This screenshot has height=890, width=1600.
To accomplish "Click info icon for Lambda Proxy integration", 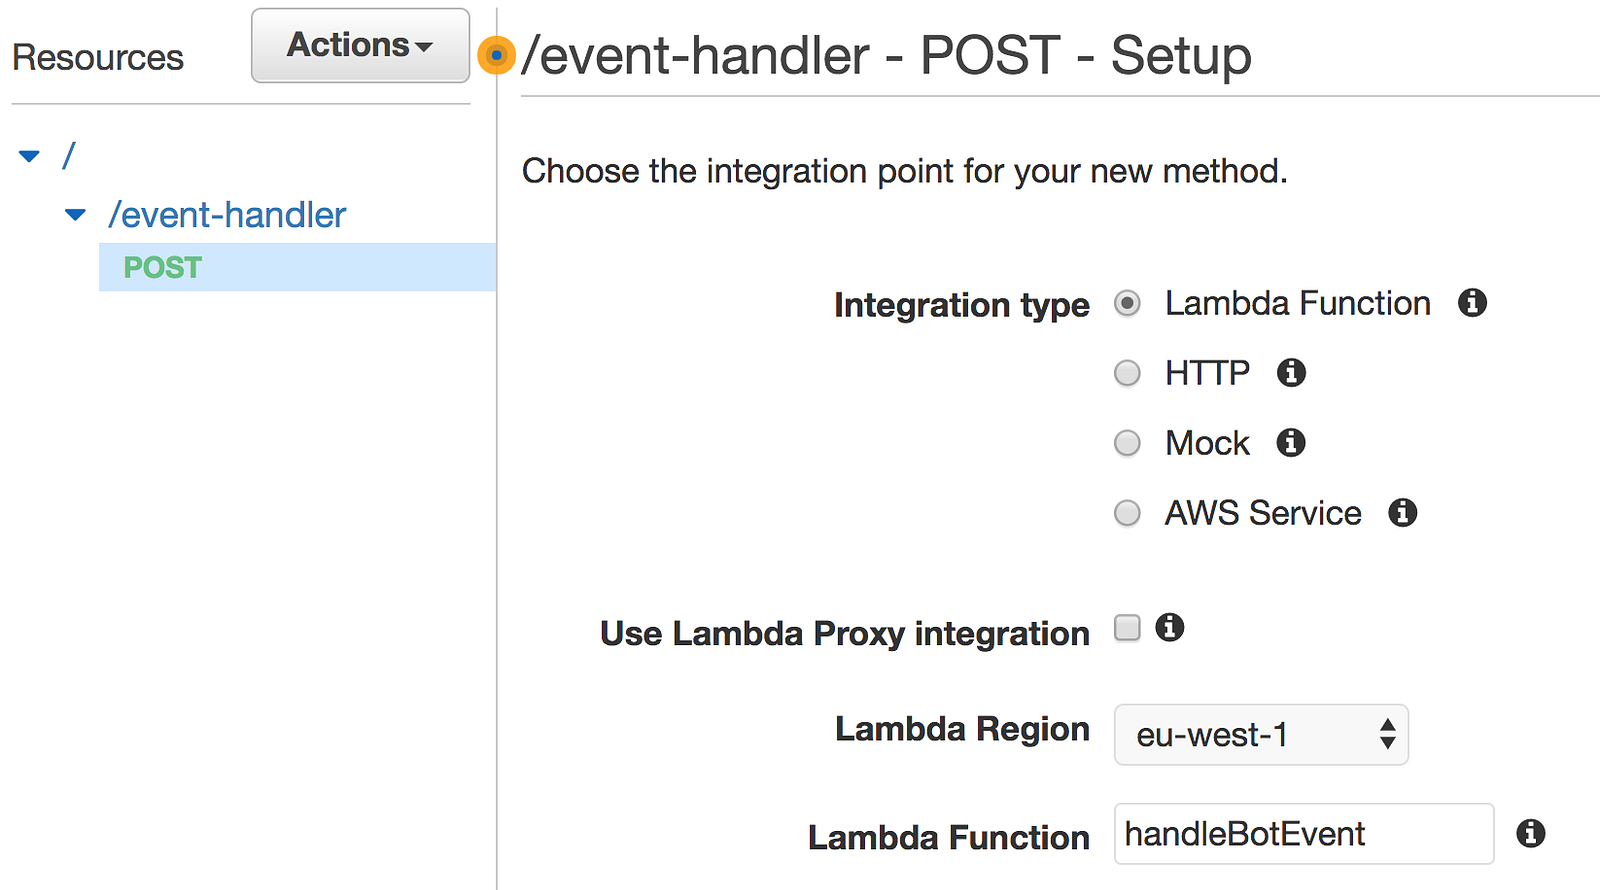I will tap(1170, 628).
